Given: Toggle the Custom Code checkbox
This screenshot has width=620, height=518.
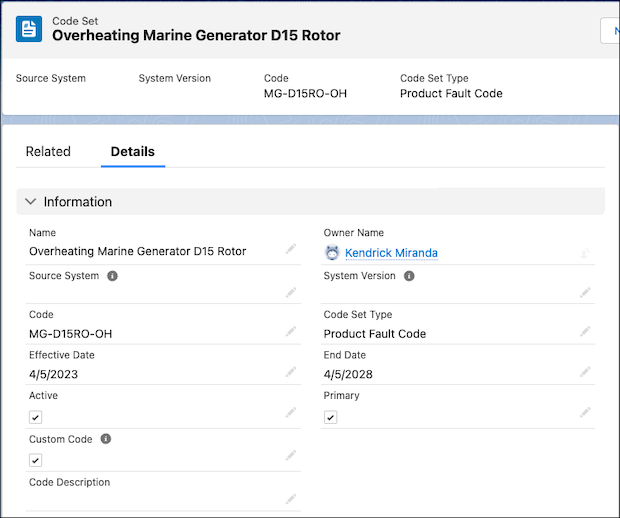Looking at the screenshot, I should click(36, 460).
